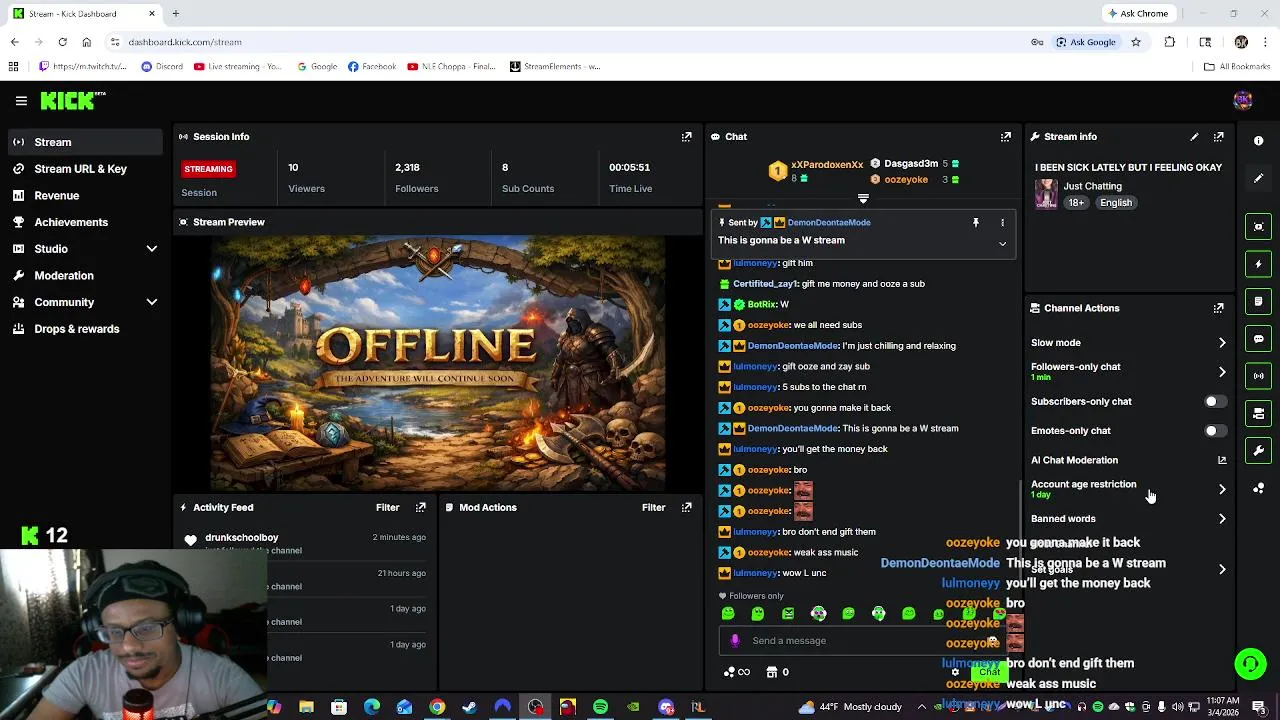The image size is (1280, 720).
Task: Open the Kick logo home link
Action: (x=73, y=101)
